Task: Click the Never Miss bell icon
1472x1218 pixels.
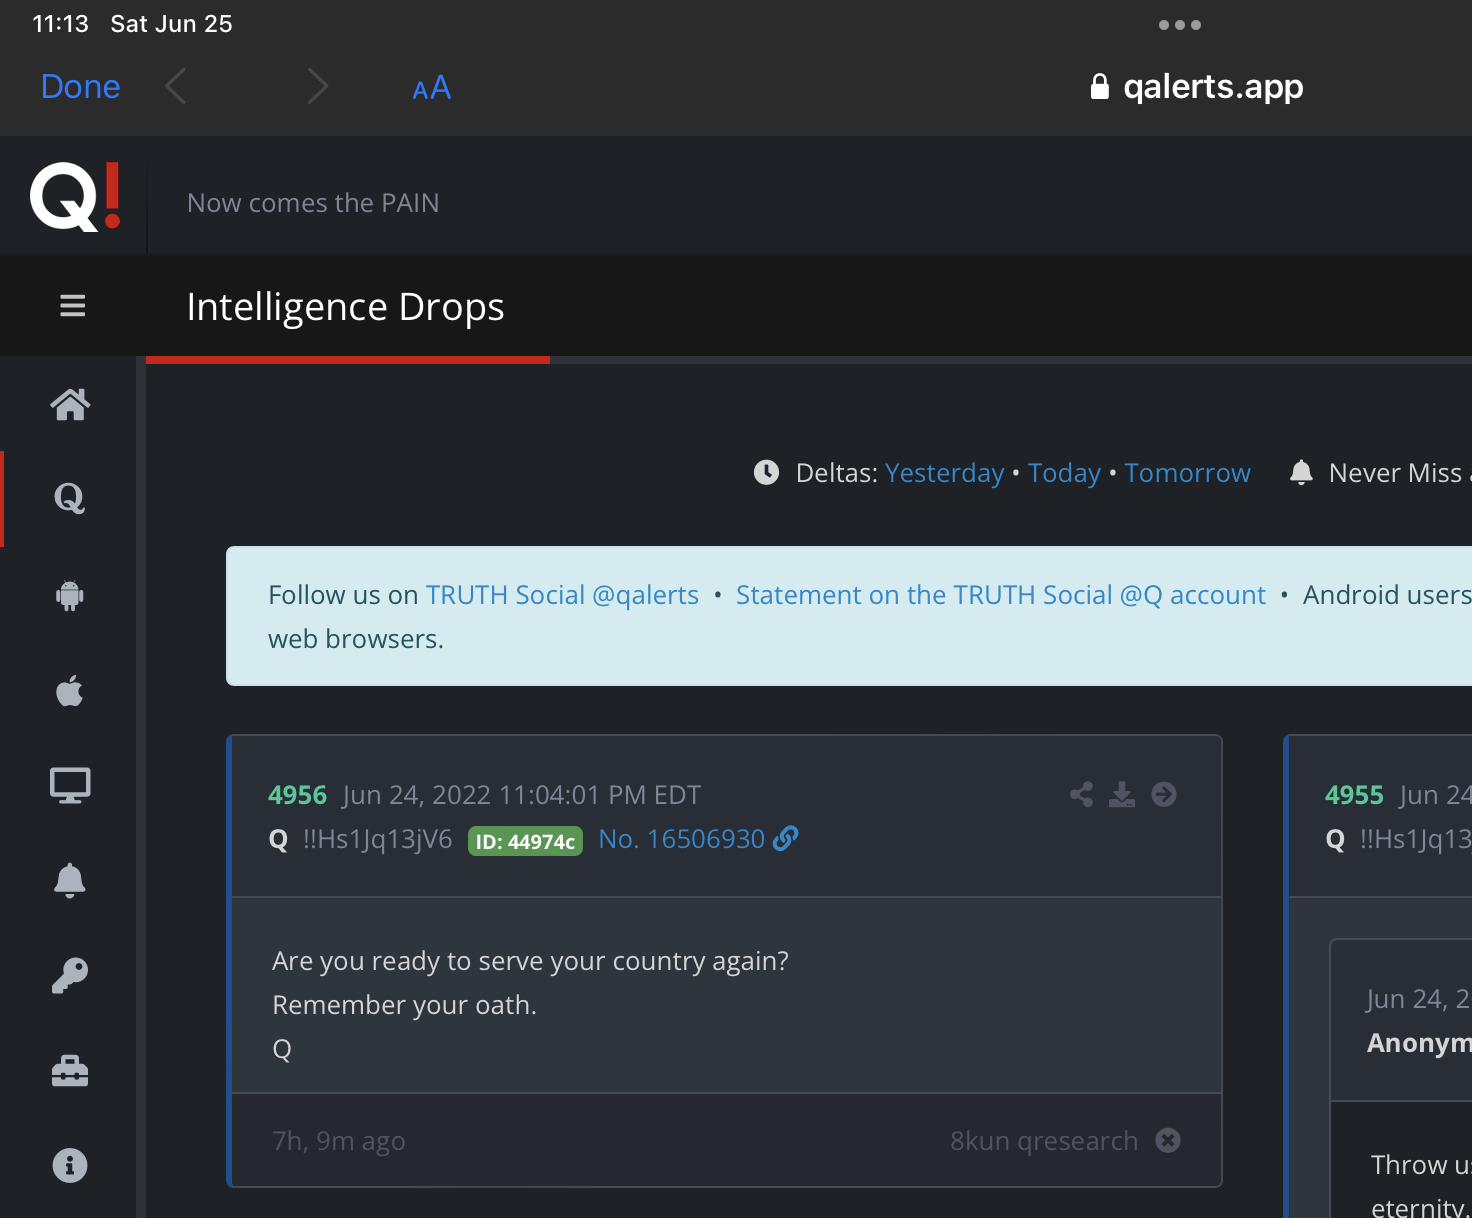Action: 1301,472
